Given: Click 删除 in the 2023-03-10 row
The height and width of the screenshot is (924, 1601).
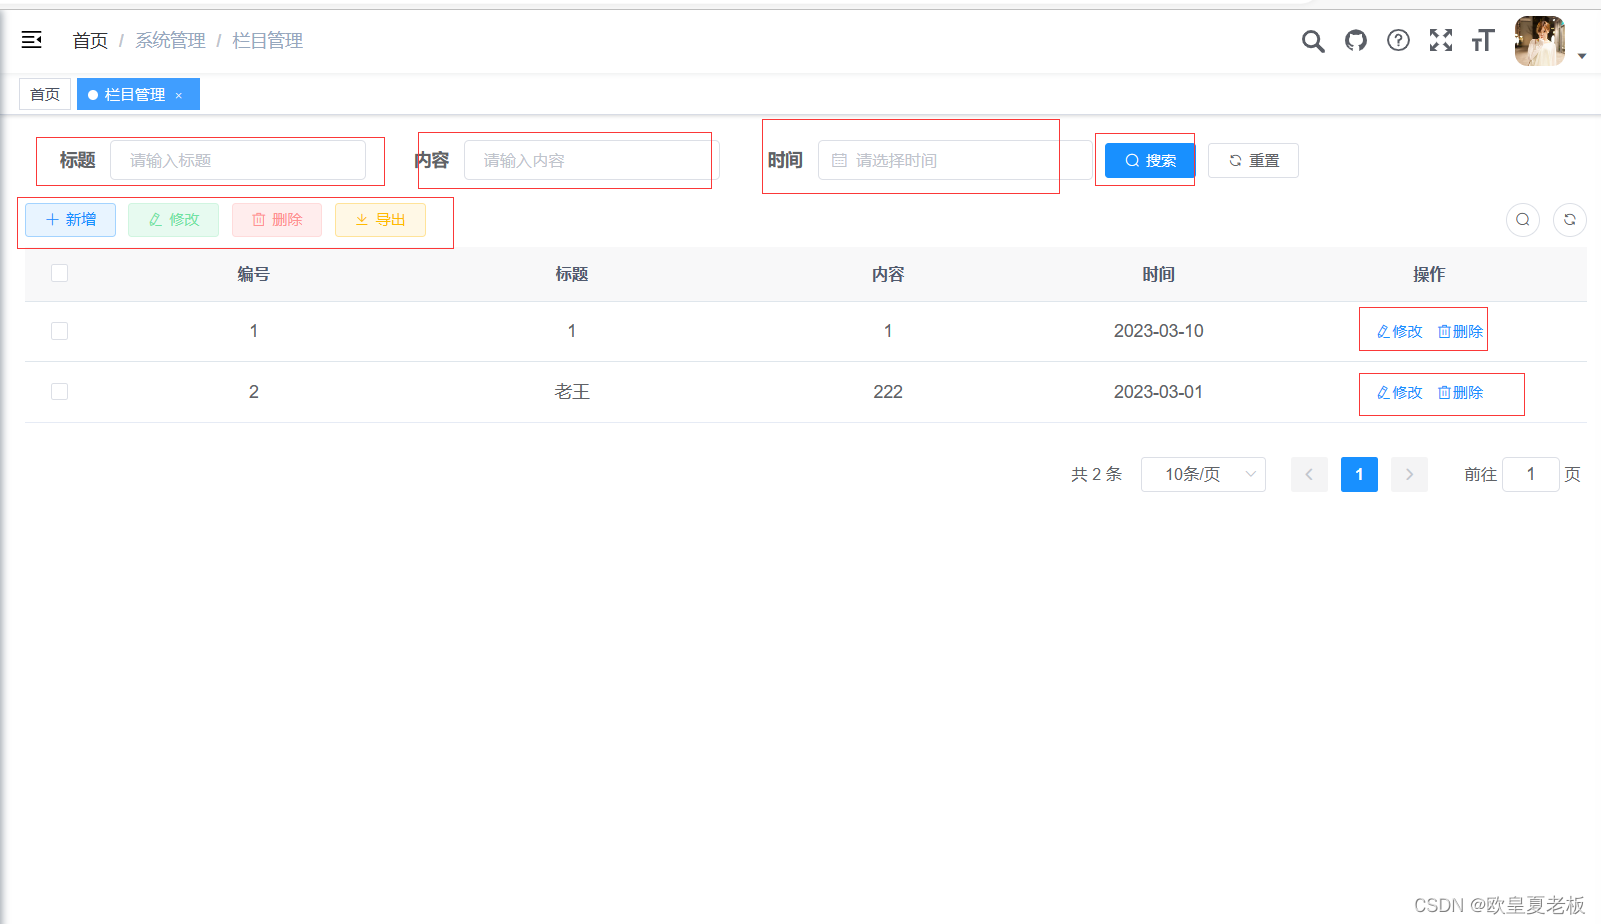Looking at the screenshot, I should (x=1460, y=331).
